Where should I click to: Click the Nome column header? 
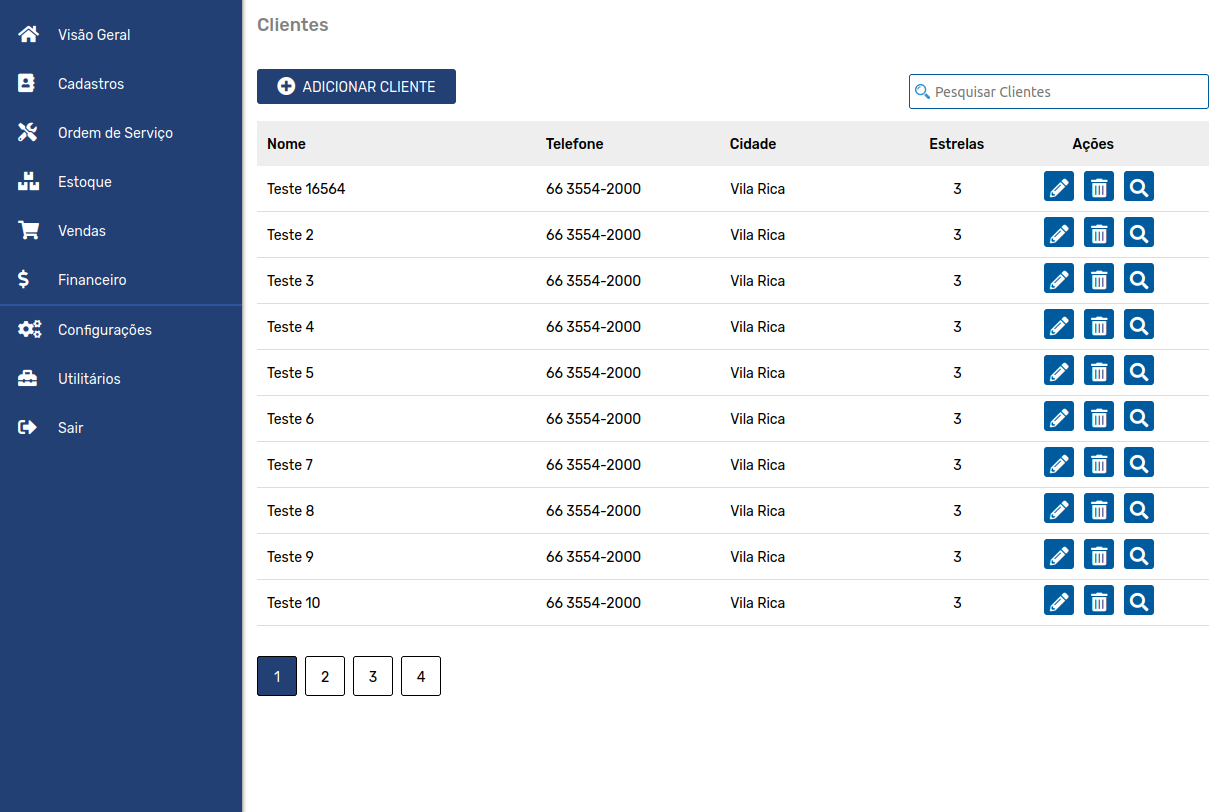click(x=287, y=144)
